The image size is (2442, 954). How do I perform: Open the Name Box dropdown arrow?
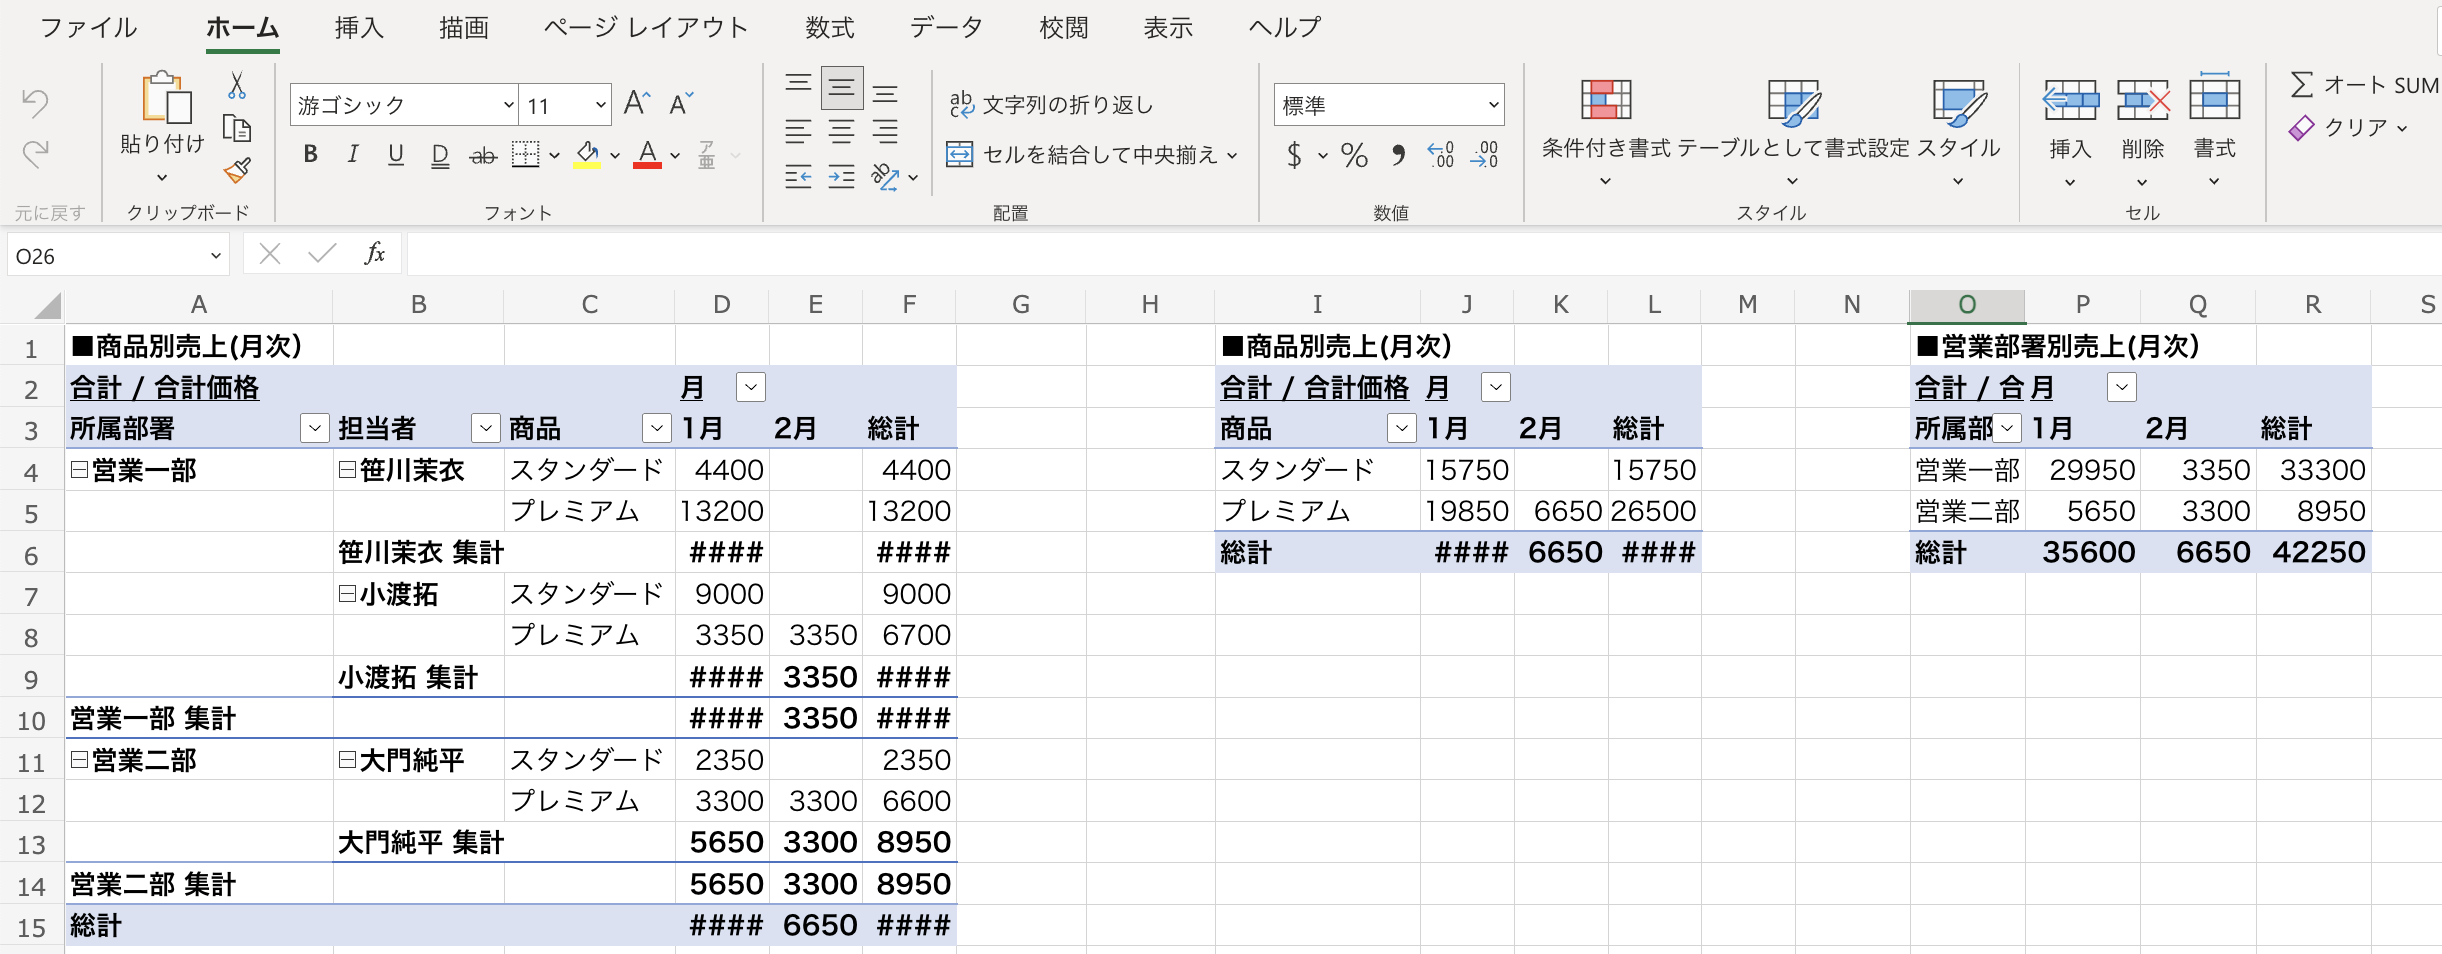(215, 256)
